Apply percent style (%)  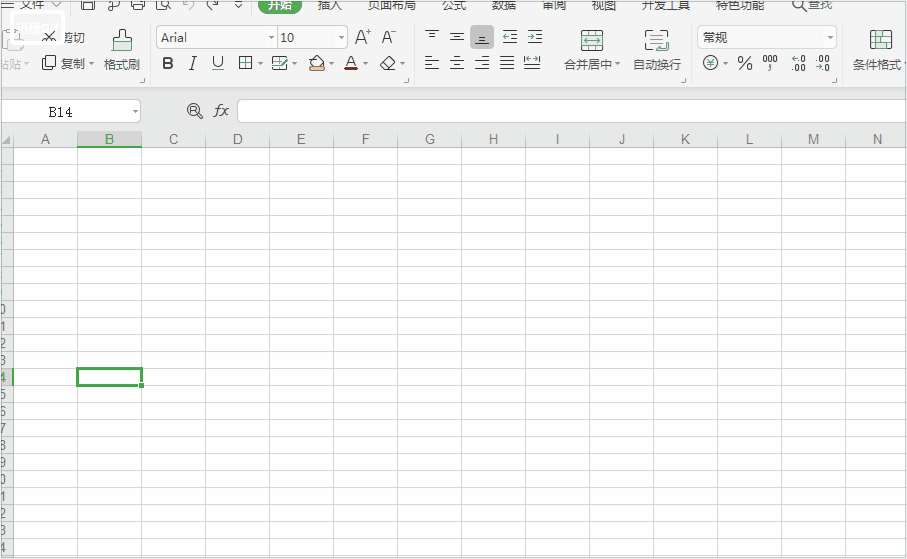(x=745, y=62)
